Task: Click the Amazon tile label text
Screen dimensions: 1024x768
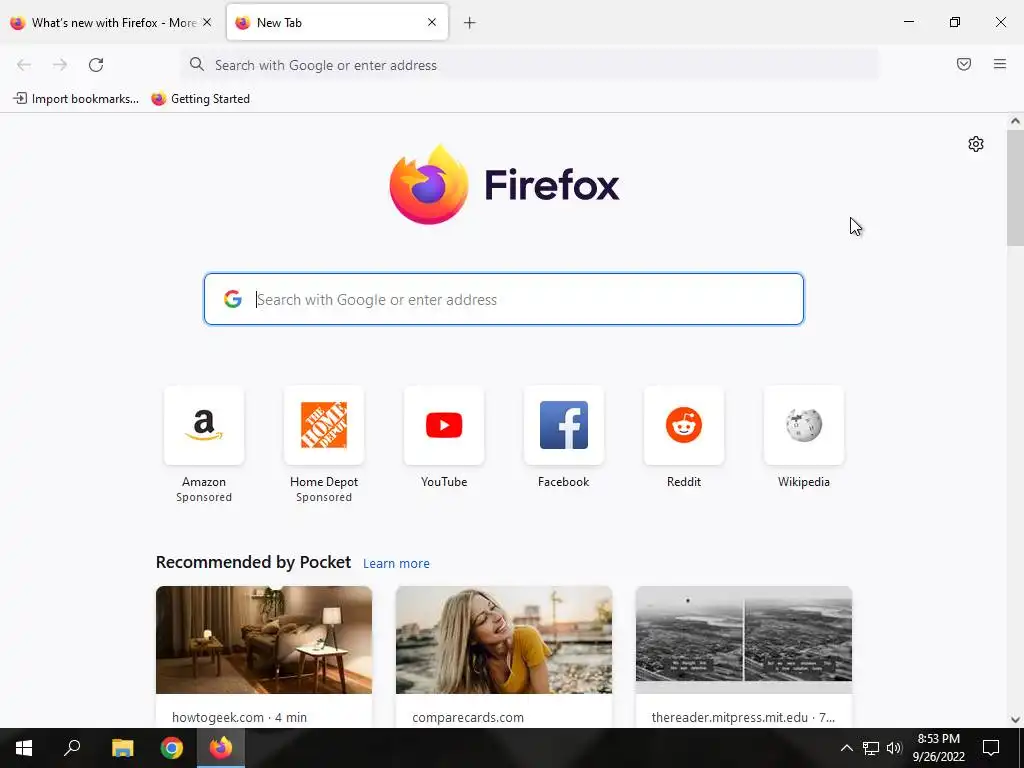Action: (204, 482)
